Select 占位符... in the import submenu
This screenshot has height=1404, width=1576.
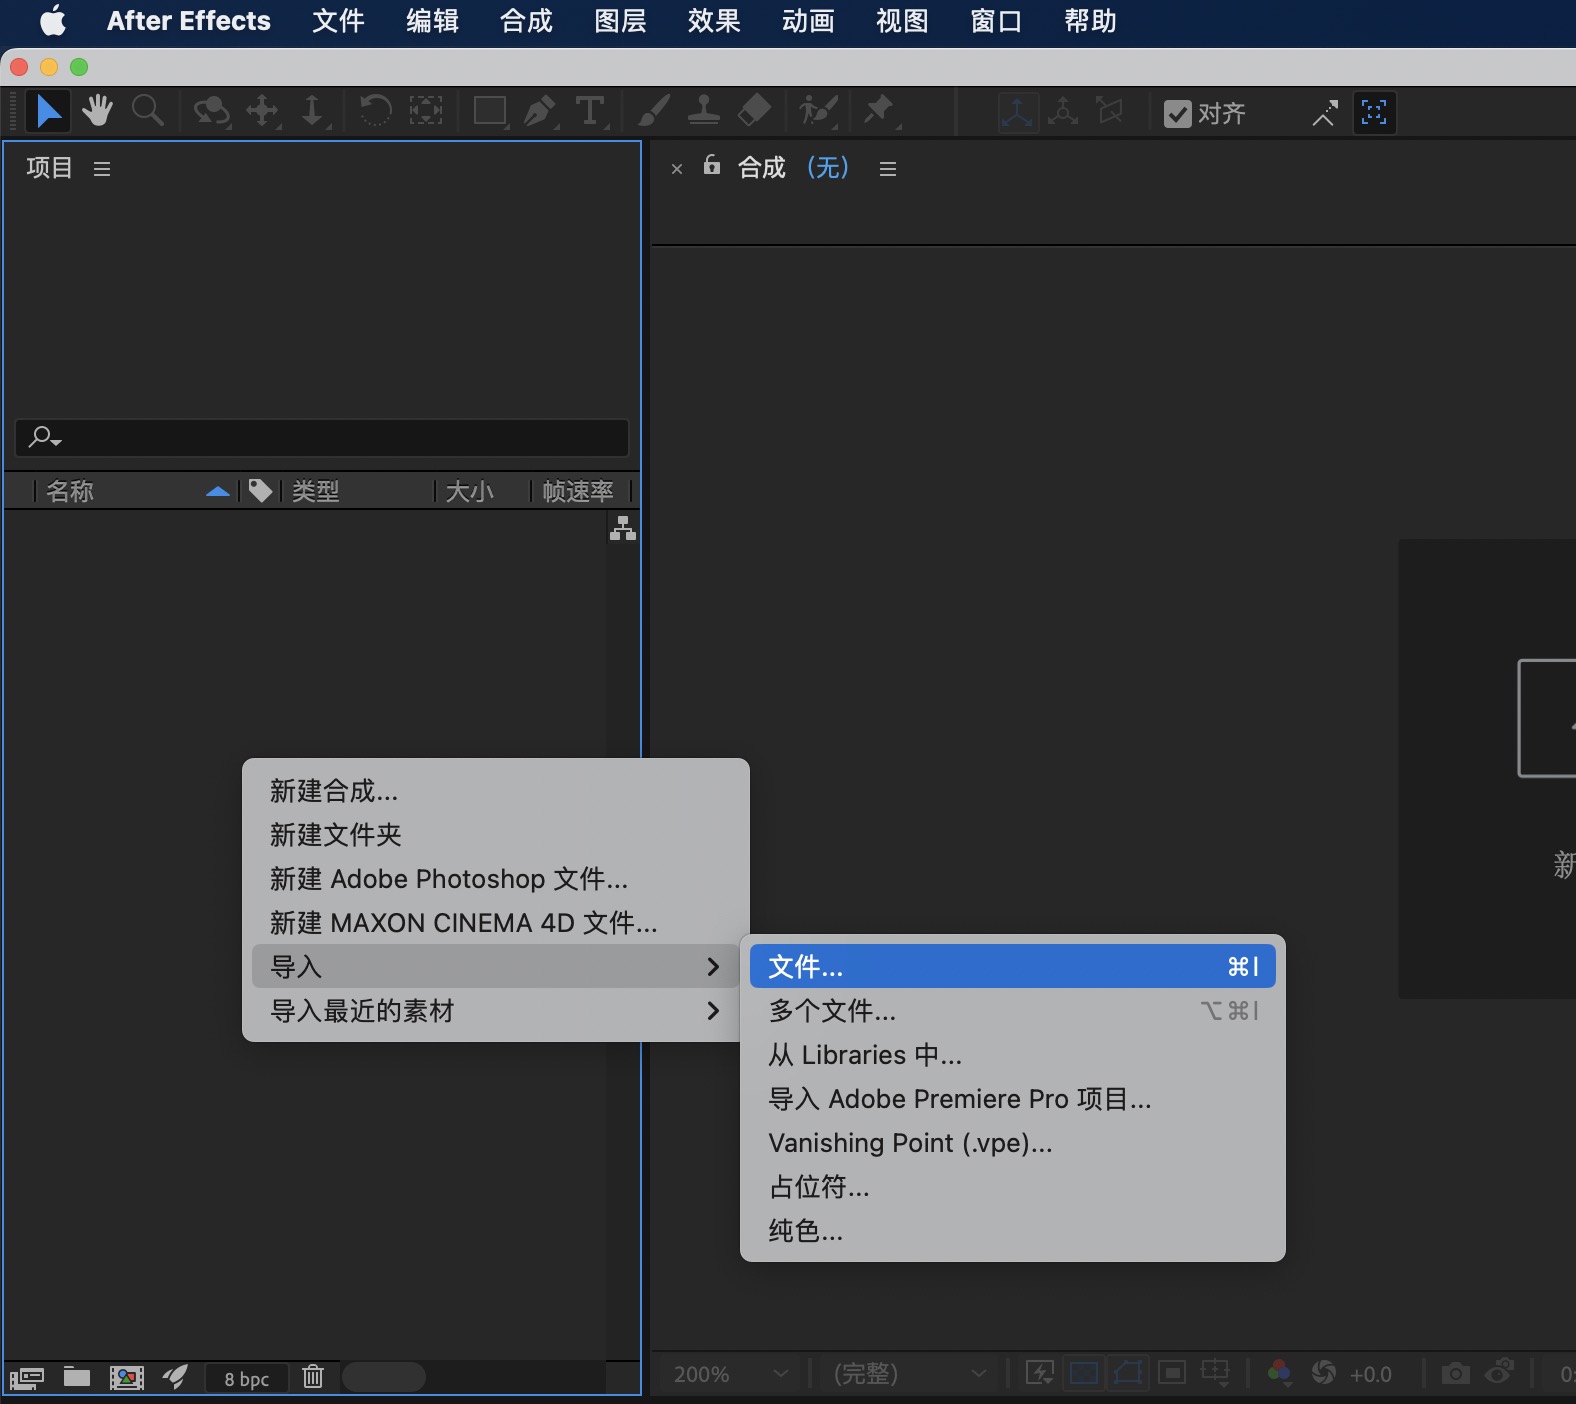pyautogui.click(x=1013, y=1187)
